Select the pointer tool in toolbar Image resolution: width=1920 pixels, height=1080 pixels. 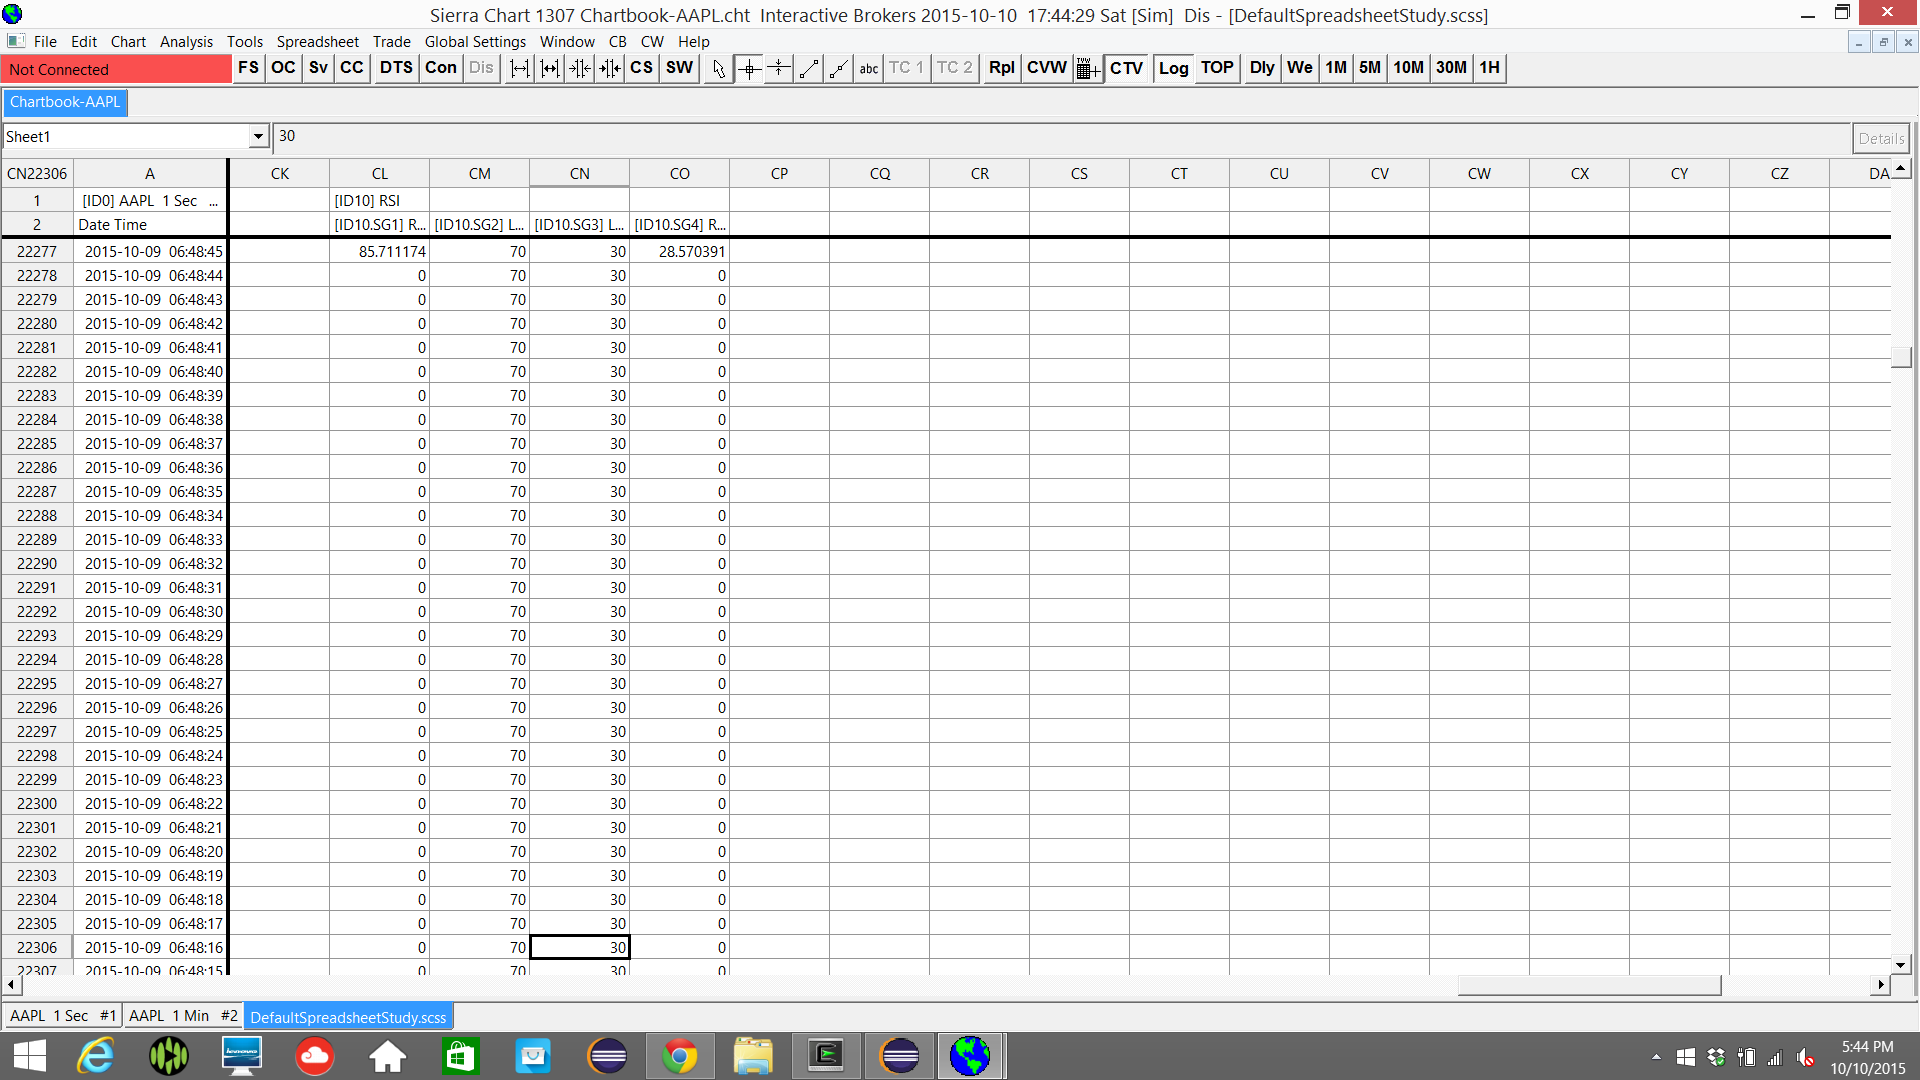point(718,68)
